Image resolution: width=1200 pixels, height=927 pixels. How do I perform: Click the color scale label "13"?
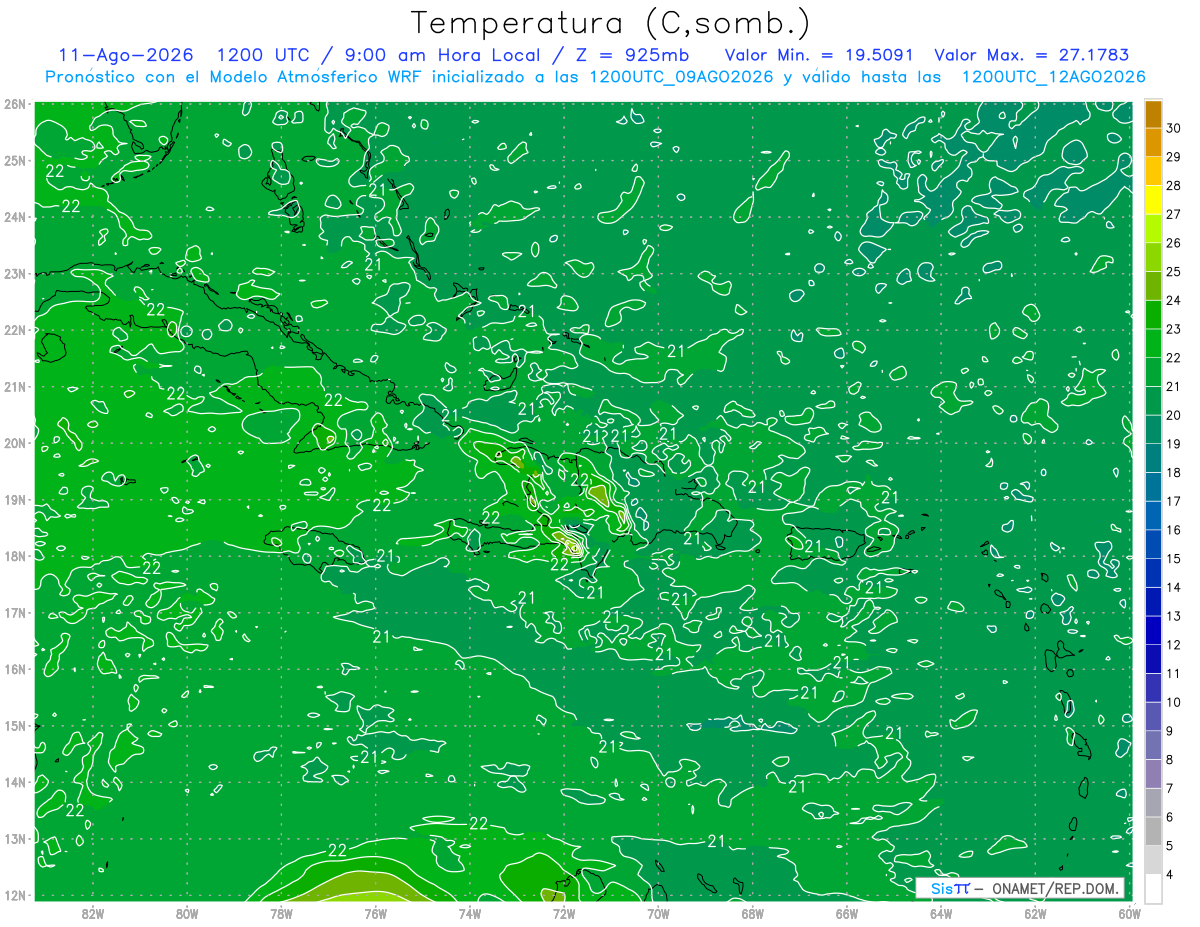(1173, 616)
